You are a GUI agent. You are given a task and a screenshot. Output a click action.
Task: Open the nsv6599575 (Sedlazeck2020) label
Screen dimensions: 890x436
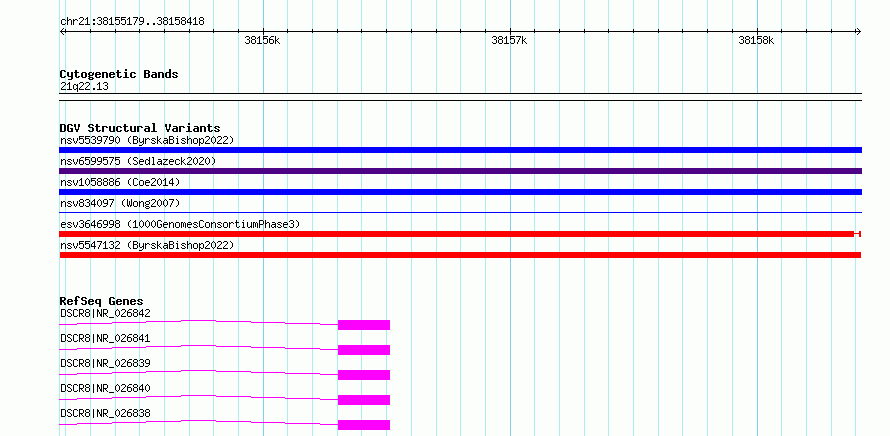[138, 161]
